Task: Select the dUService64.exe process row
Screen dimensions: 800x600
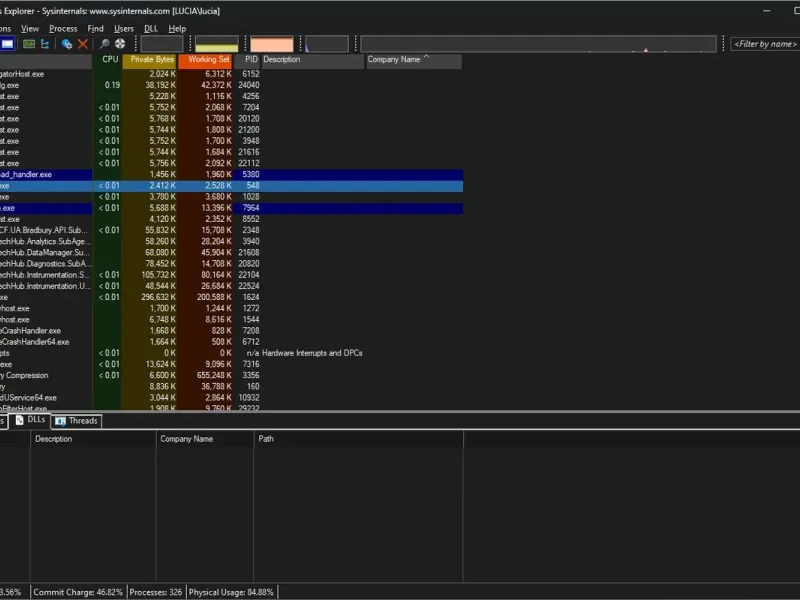Action: click(232, 397)
